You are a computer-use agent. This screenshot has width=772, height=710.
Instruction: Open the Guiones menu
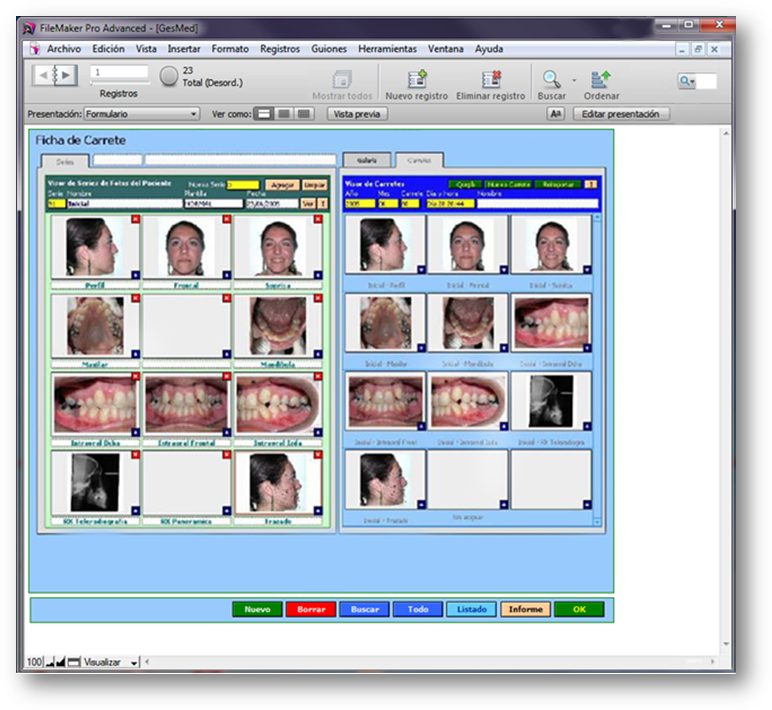tap(328, 49)
